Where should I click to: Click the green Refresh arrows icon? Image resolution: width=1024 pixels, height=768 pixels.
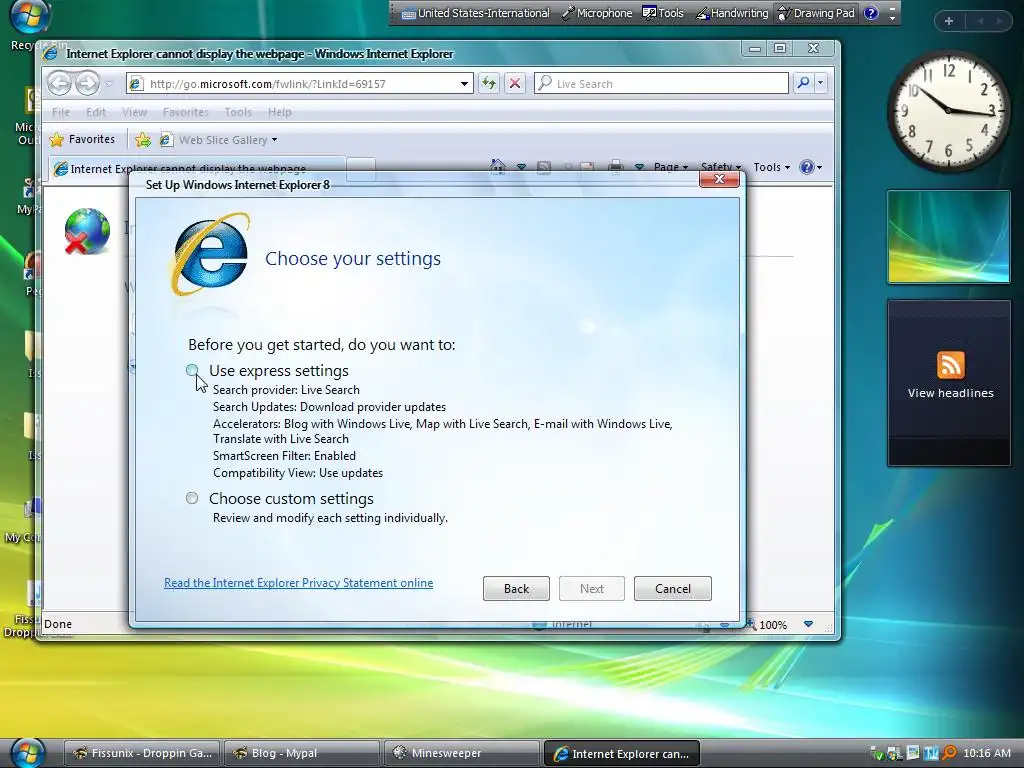pyautogui.click(x=488, y=84)
